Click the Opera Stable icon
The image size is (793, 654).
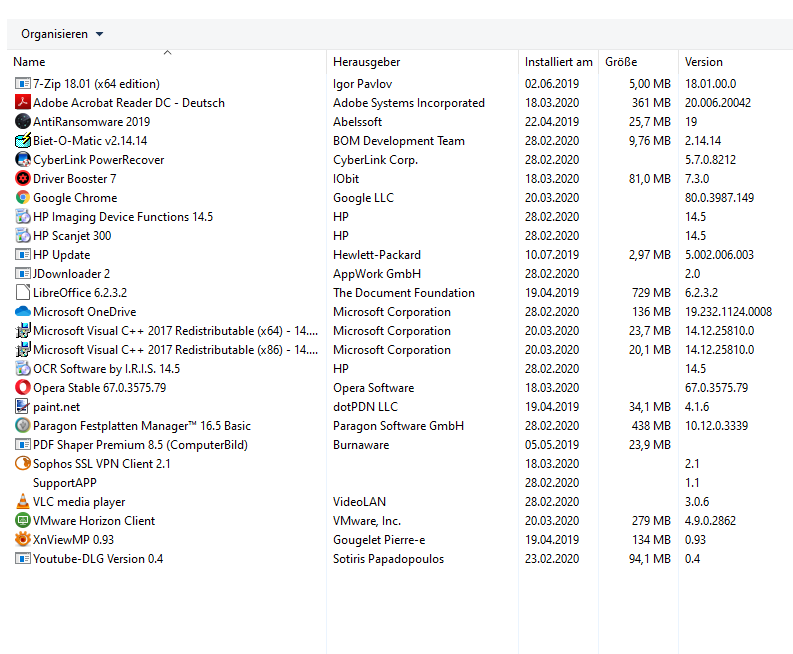[23, 388]
